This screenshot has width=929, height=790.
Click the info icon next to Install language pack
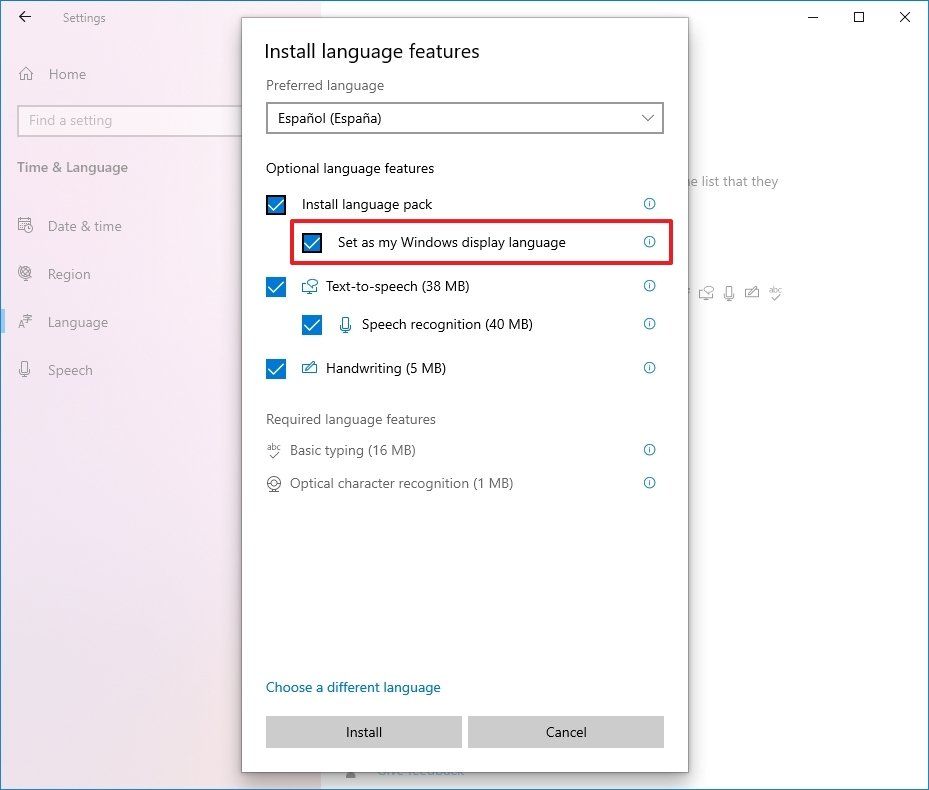pos(649,203)
